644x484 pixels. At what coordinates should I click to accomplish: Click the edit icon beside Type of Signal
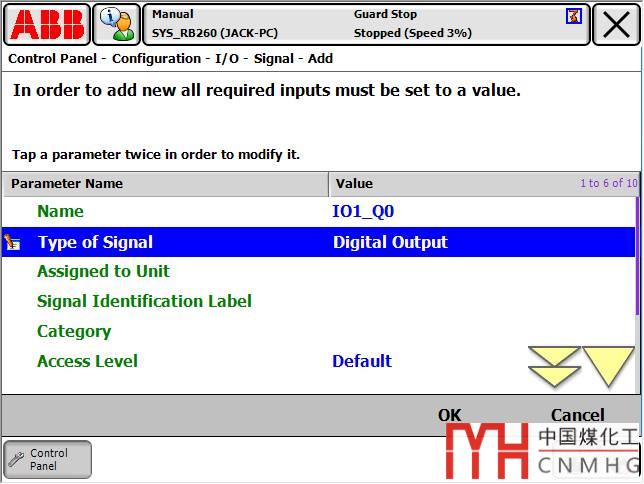12,242
